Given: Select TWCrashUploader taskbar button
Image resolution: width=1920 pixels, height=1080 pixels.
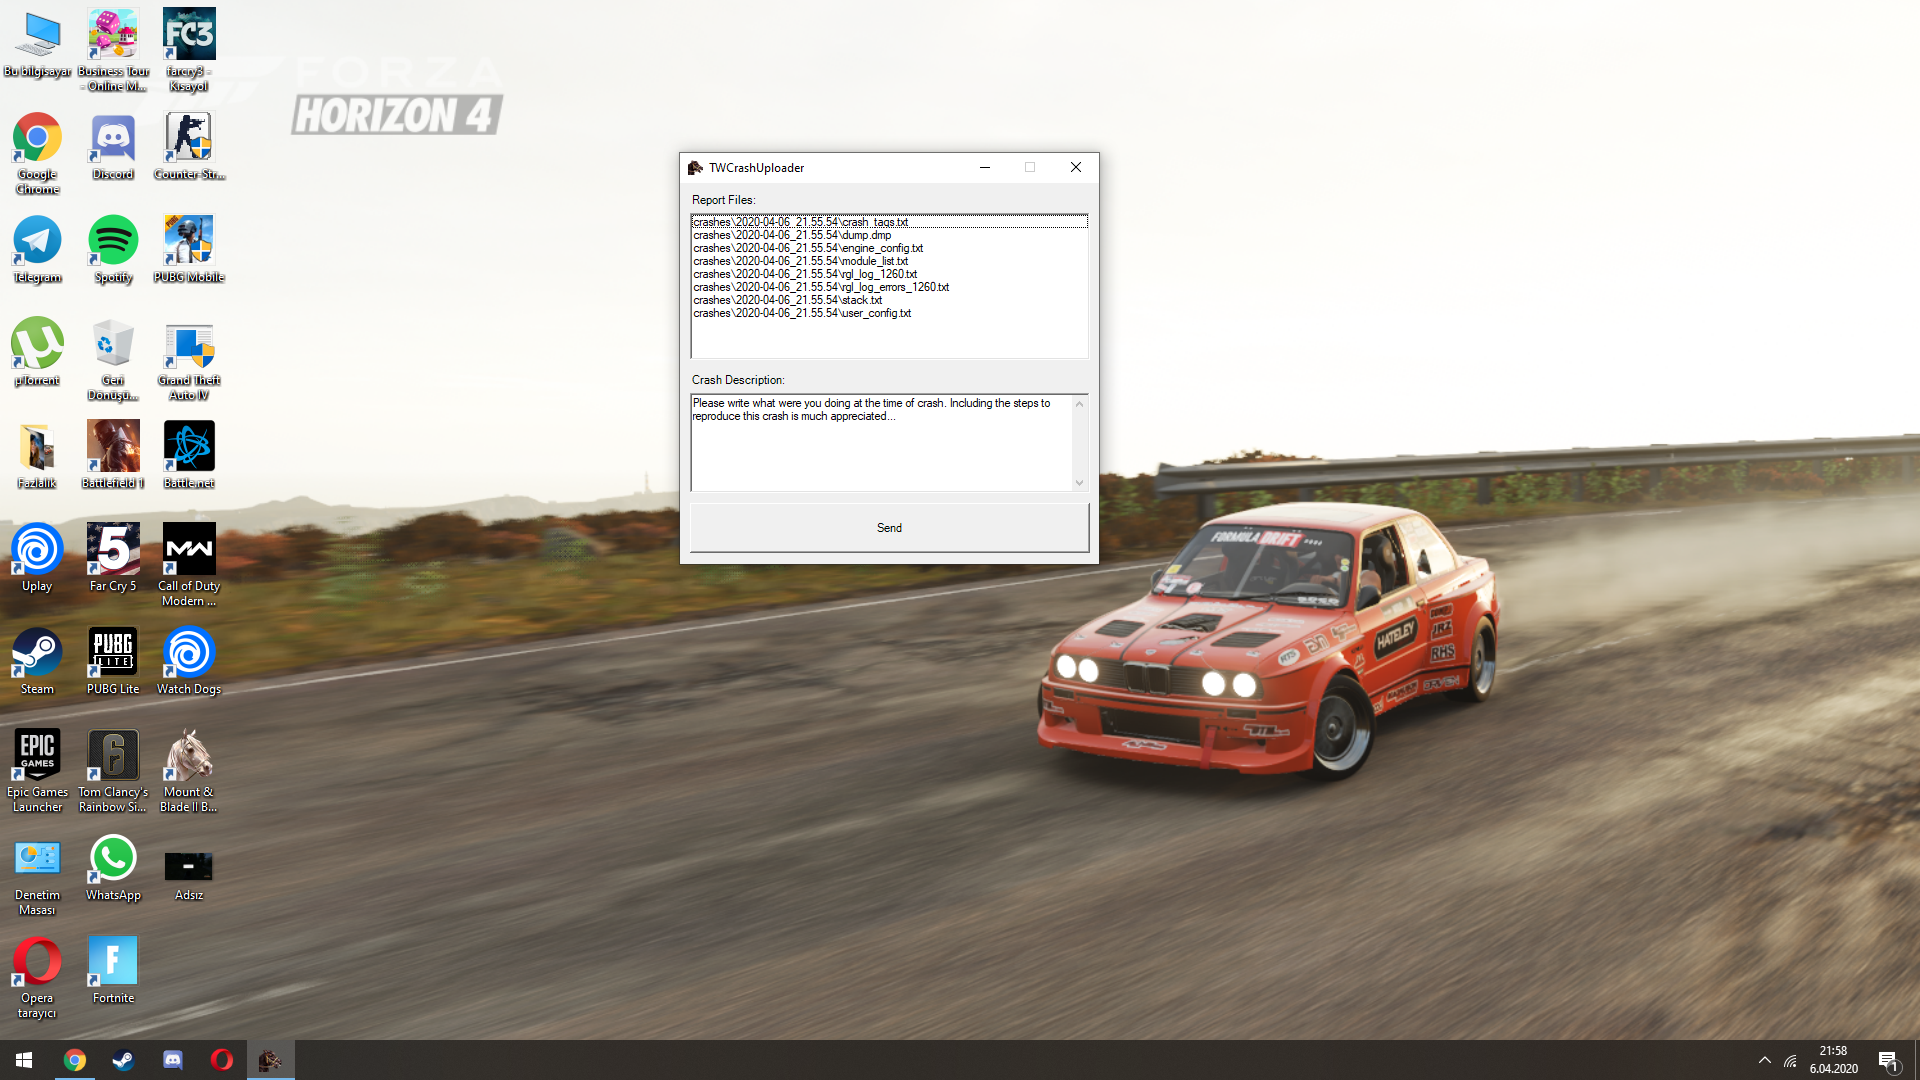Looking at the screenshot, I should click(270, 1060).
